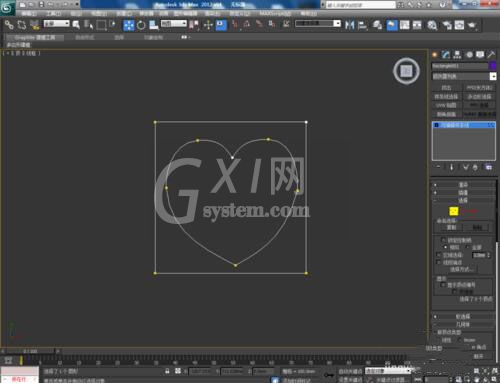500x383 pixels.
Task: Collapse the Selection rollout
Action: tap(464, 200)
